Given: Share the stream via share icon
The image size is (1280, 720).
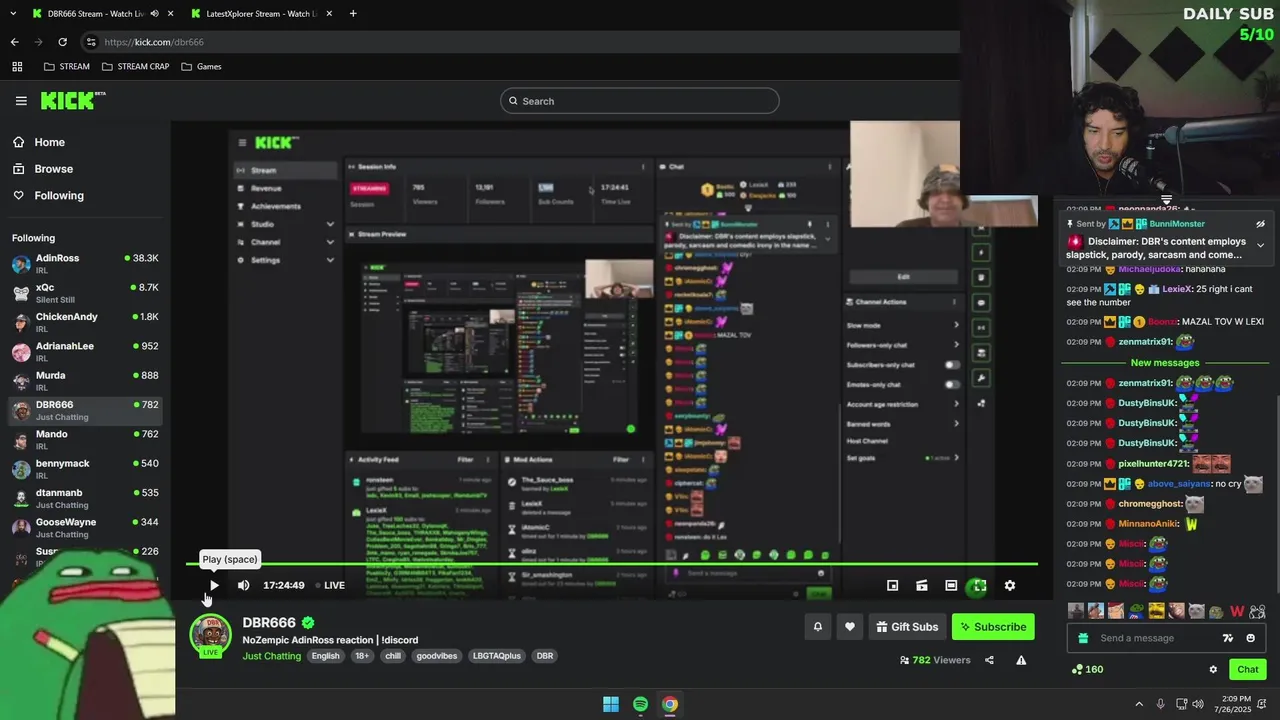Looking at the screenshot, I should click(989, 660).
